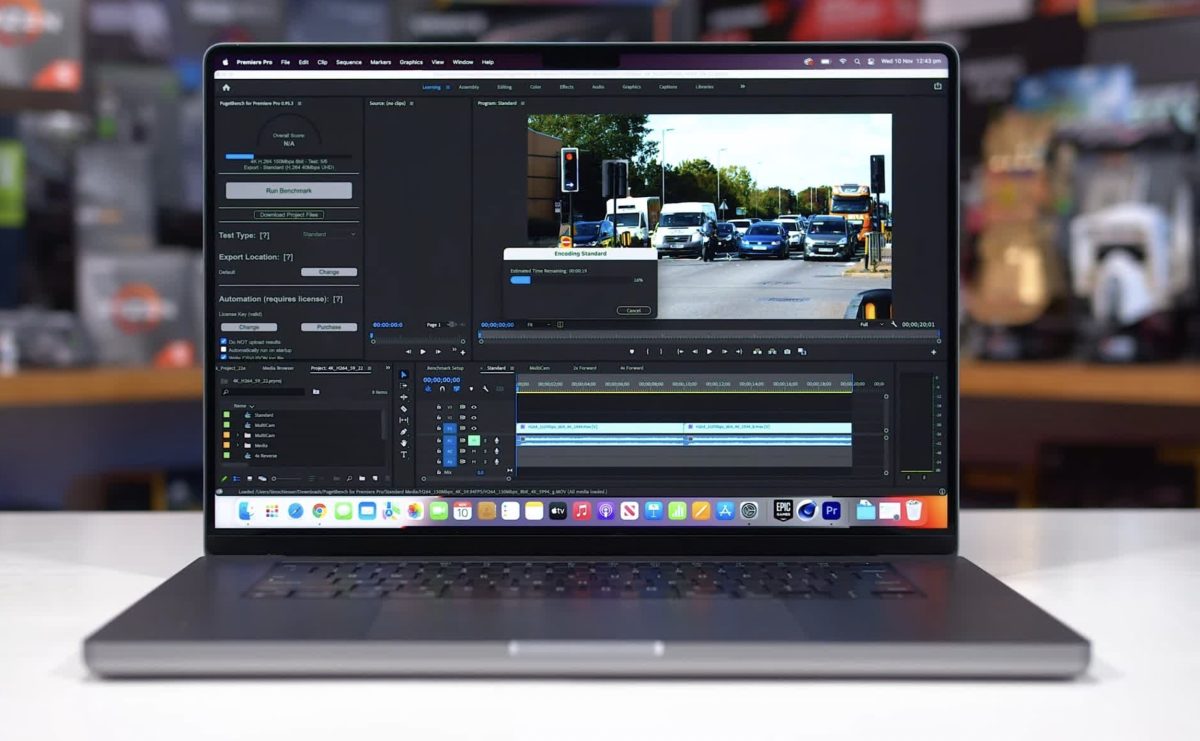Open the Test Type Standard dropdown
Image resolution: width=1200 pixels, height=741 pixels.
[x=328, y=234]
